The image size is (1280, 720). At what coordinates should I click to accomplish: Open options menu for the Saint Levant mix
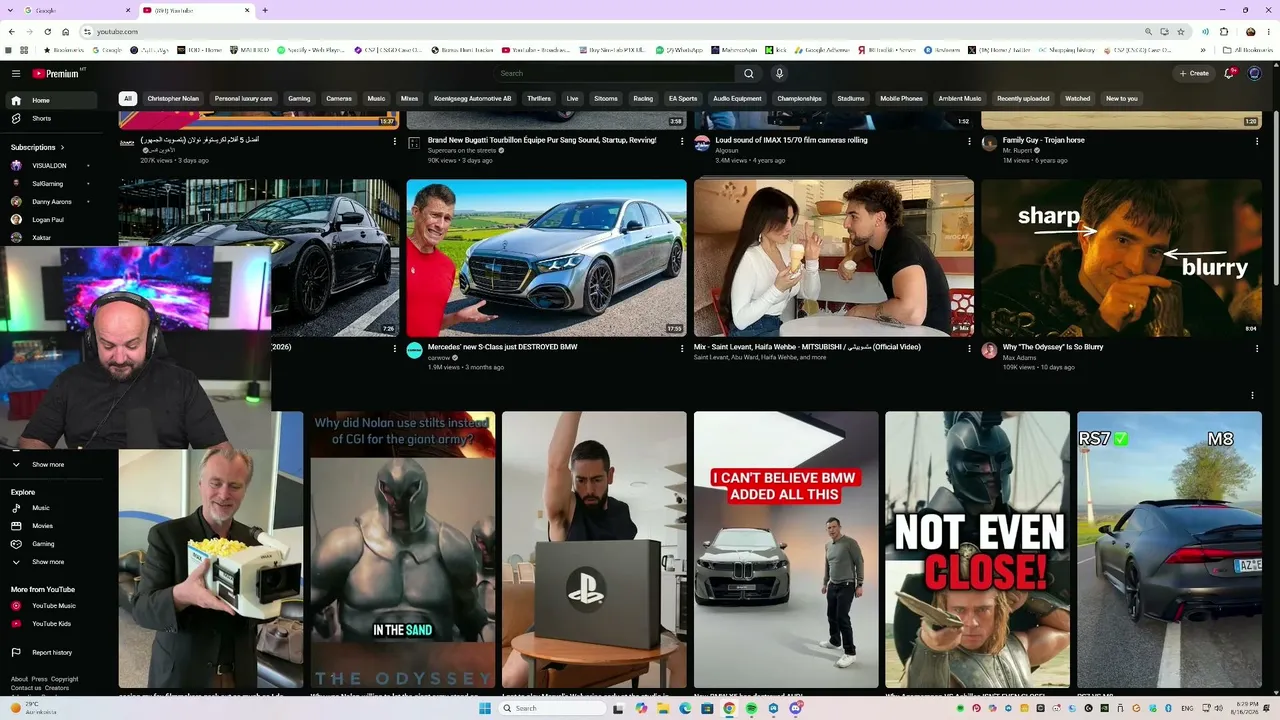click(x=969, y=348)
